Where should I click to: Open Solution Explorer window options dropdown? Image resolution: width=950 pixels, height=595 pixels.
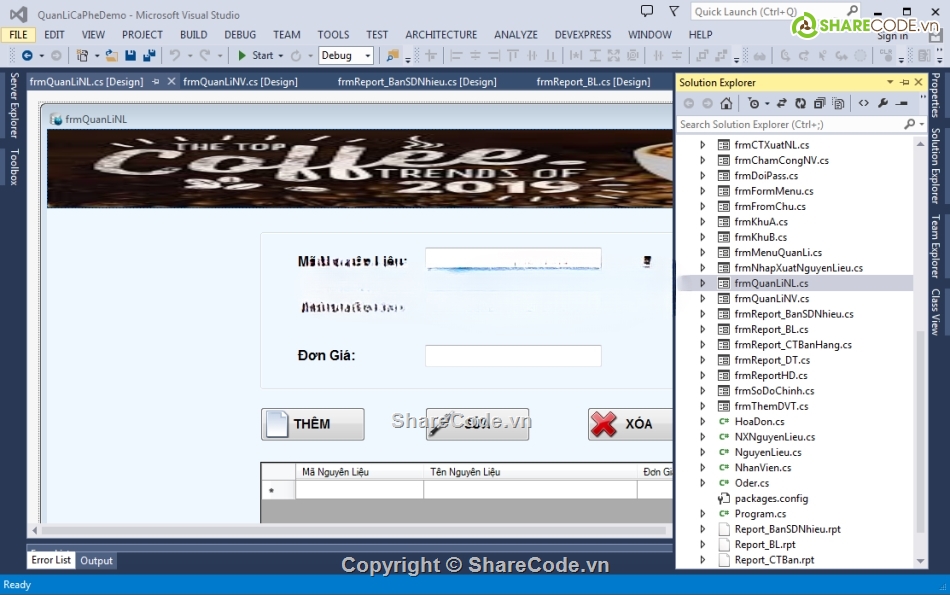tap(890, 82)
